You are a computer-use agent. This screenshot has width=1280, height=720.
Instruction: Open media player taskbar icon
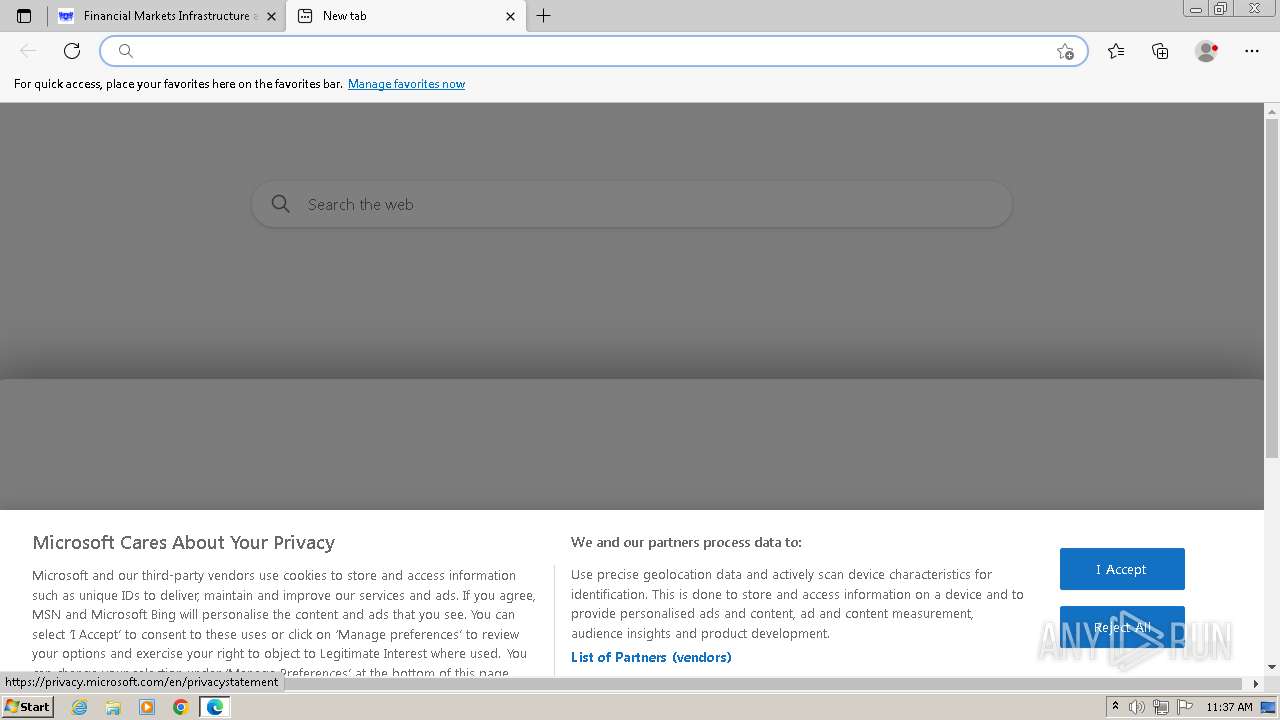tap(147, 707)
